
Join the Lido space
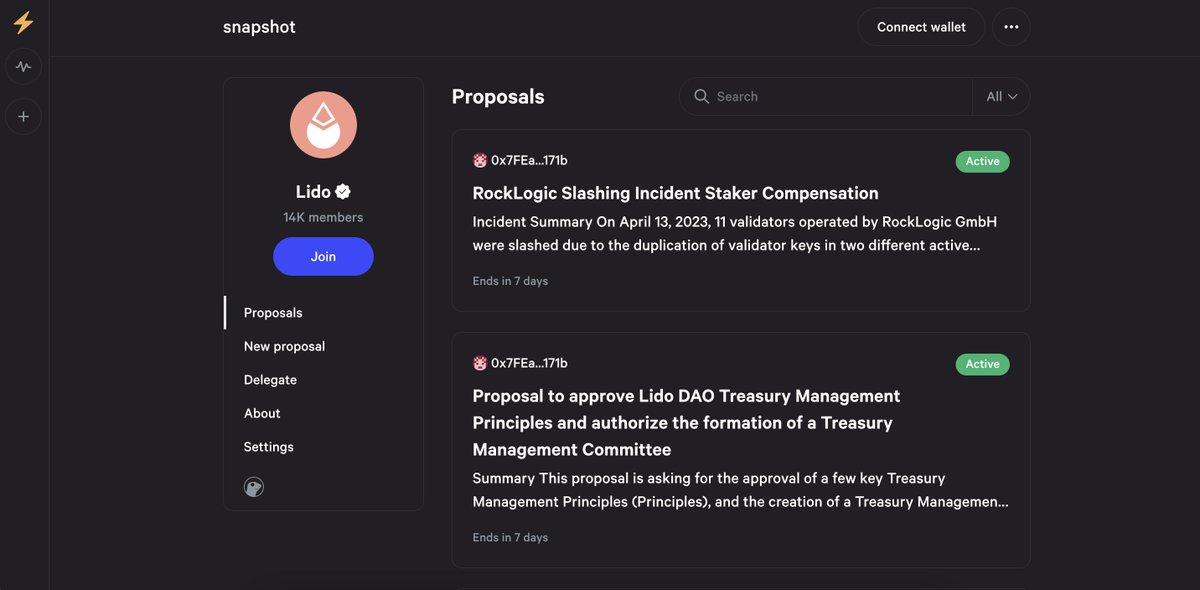(x=323, y=256)
